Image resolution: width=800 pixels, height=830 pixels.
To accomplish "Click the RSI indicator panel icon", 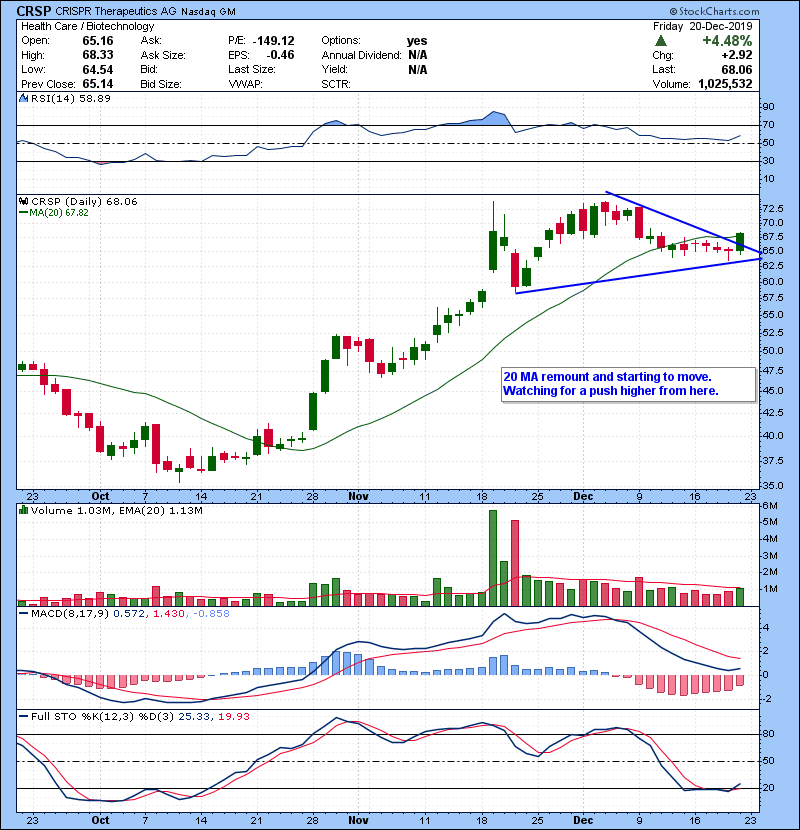I will click(x=23, y=98).
